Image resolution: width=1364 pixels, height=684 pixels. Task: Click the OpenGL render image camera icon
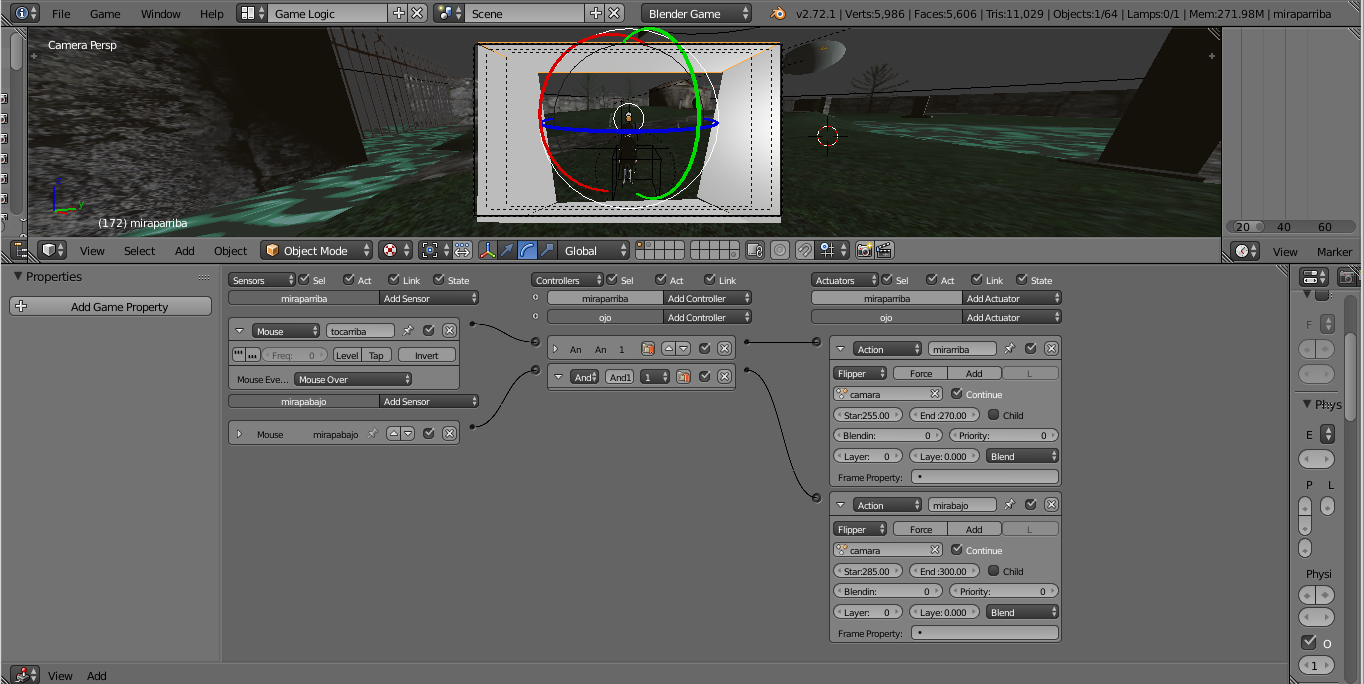[865, 250]
